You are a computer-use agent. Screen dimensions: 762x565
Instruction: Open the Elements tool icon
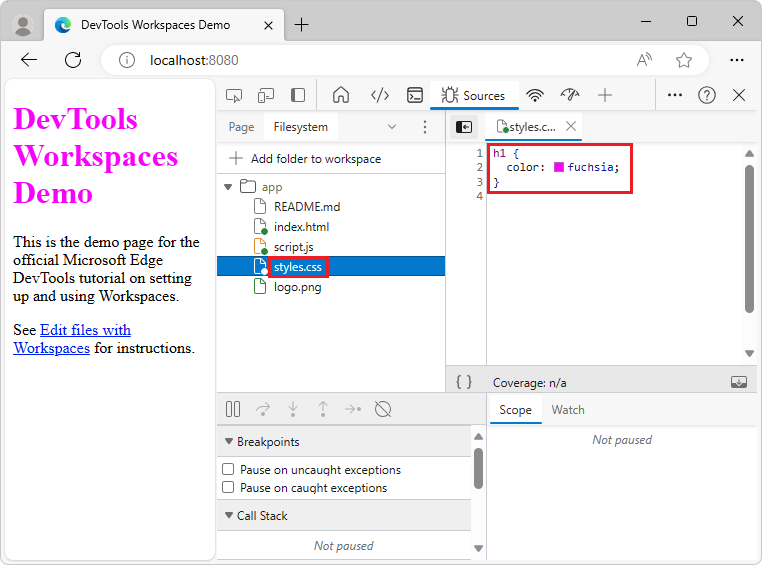click(x=380, y=95)
